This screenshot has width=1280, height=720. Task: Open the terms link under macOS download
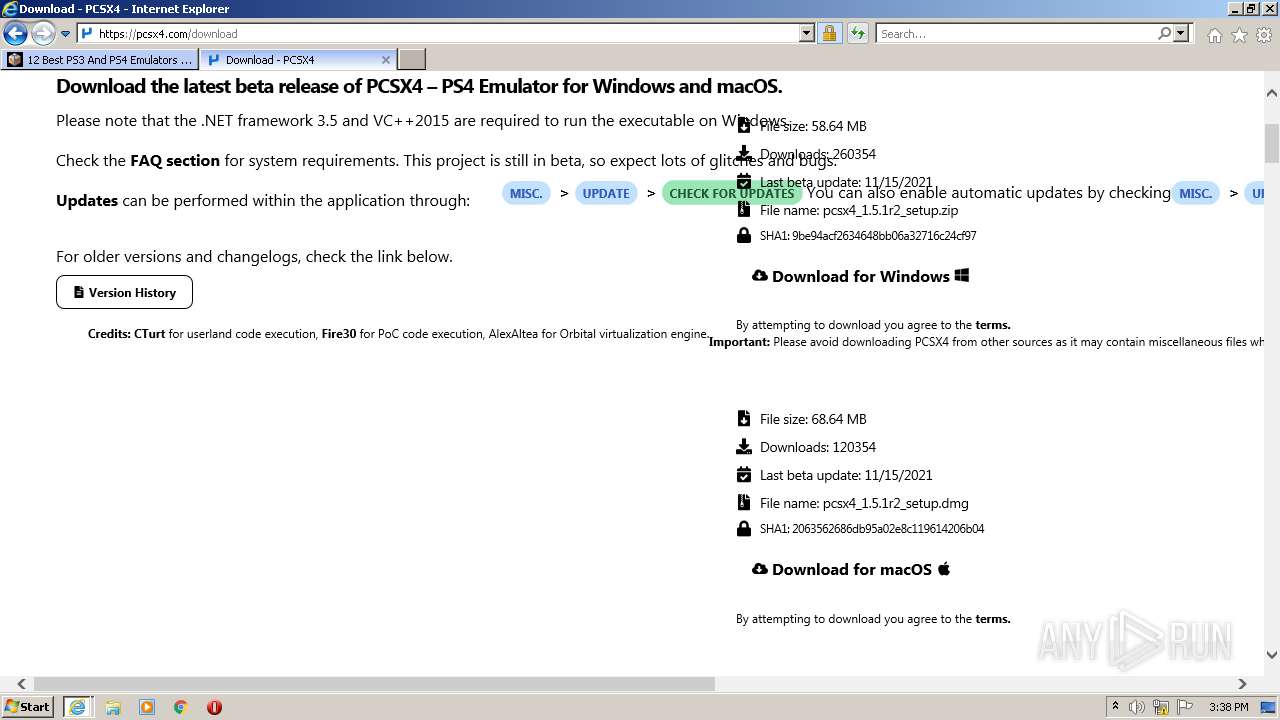coord(993,619)
